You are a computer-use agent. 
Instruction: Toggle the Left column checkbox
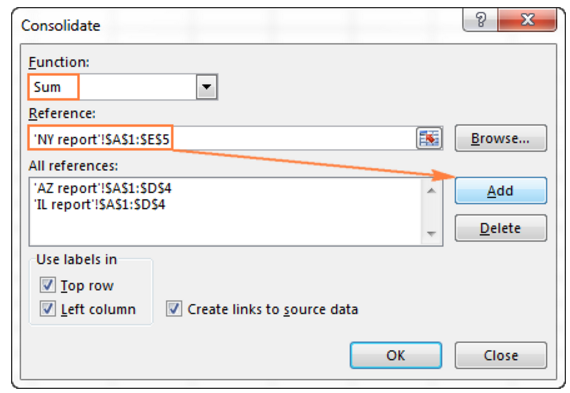[48, 309]
